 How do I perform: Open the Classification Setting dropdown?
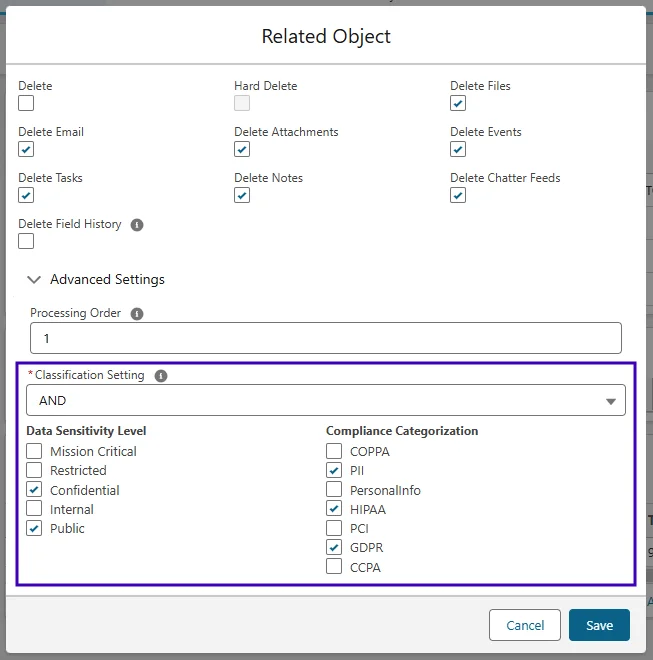point(326,401)
